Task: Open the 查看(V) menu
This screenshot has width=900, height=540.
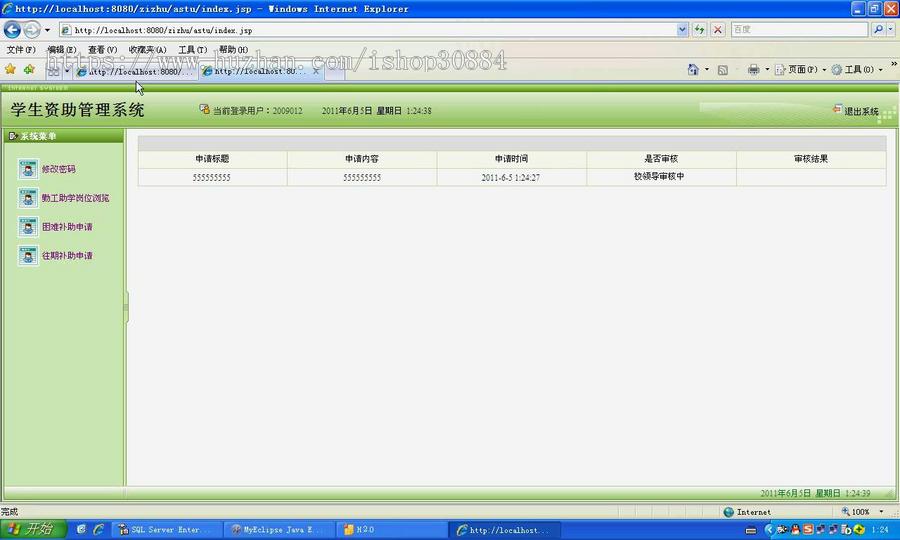Action: pos(102,50)
